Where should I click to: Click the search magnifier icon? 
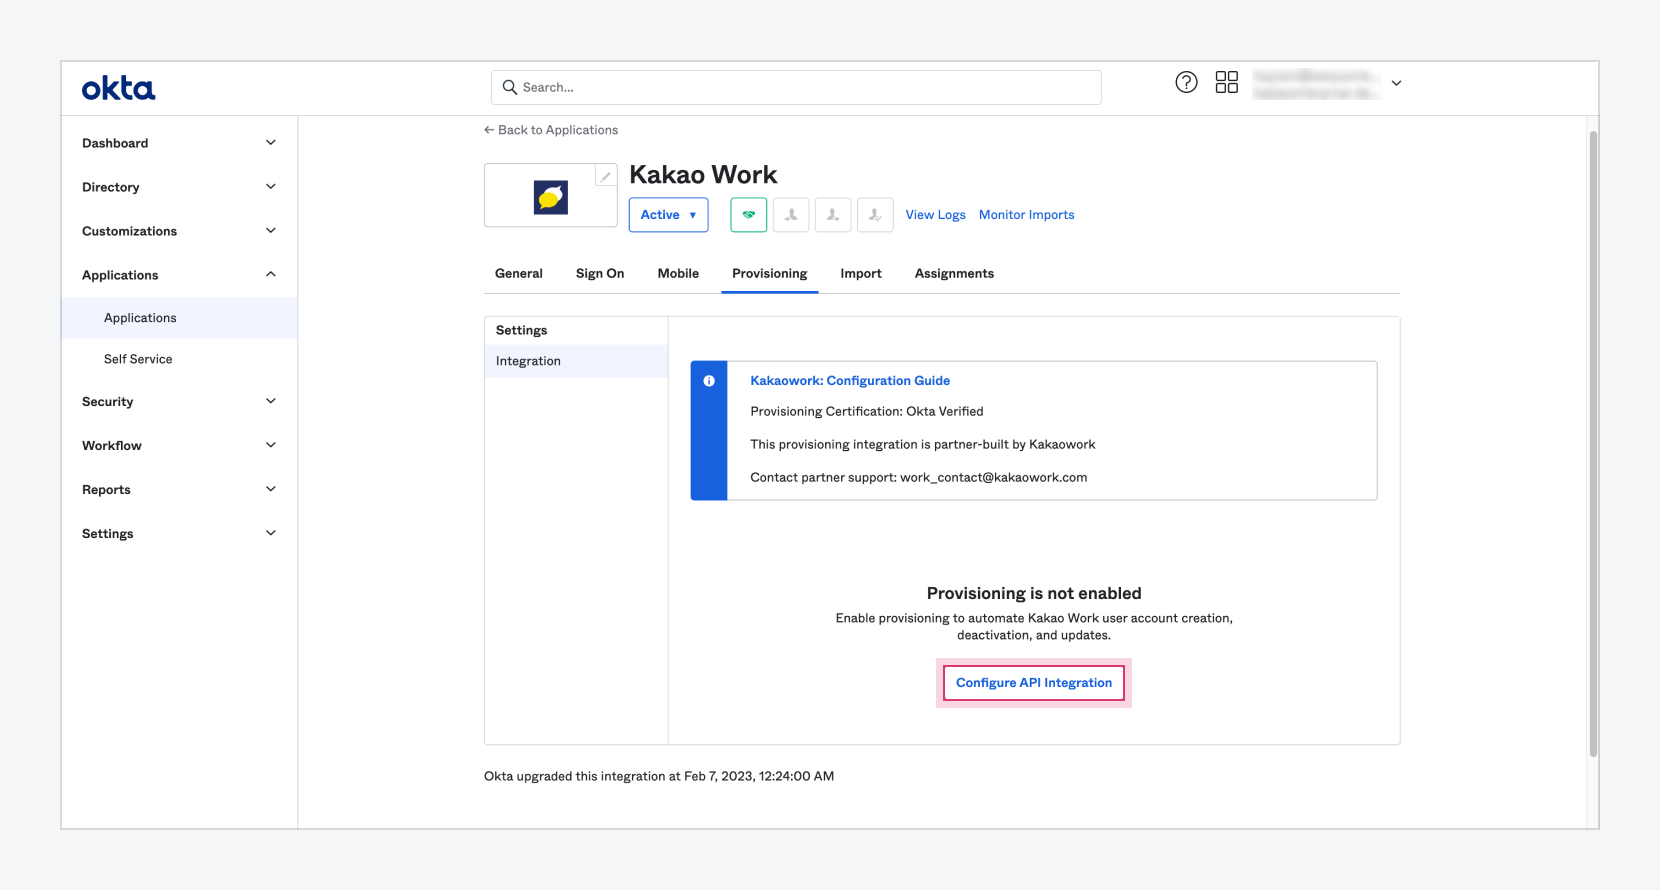point(509,87)
